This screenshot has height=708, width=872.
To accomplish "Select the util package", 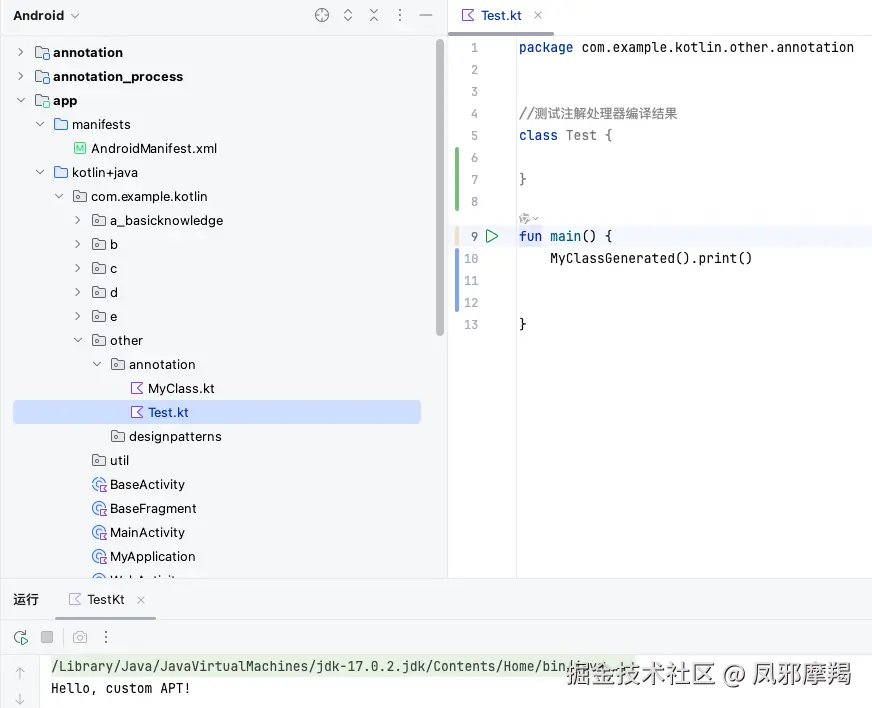I will (119, 461).
